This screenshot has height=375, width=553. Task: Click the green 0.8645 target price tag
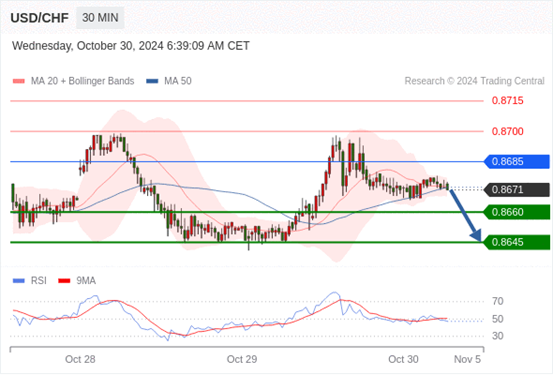pos(517,242)
